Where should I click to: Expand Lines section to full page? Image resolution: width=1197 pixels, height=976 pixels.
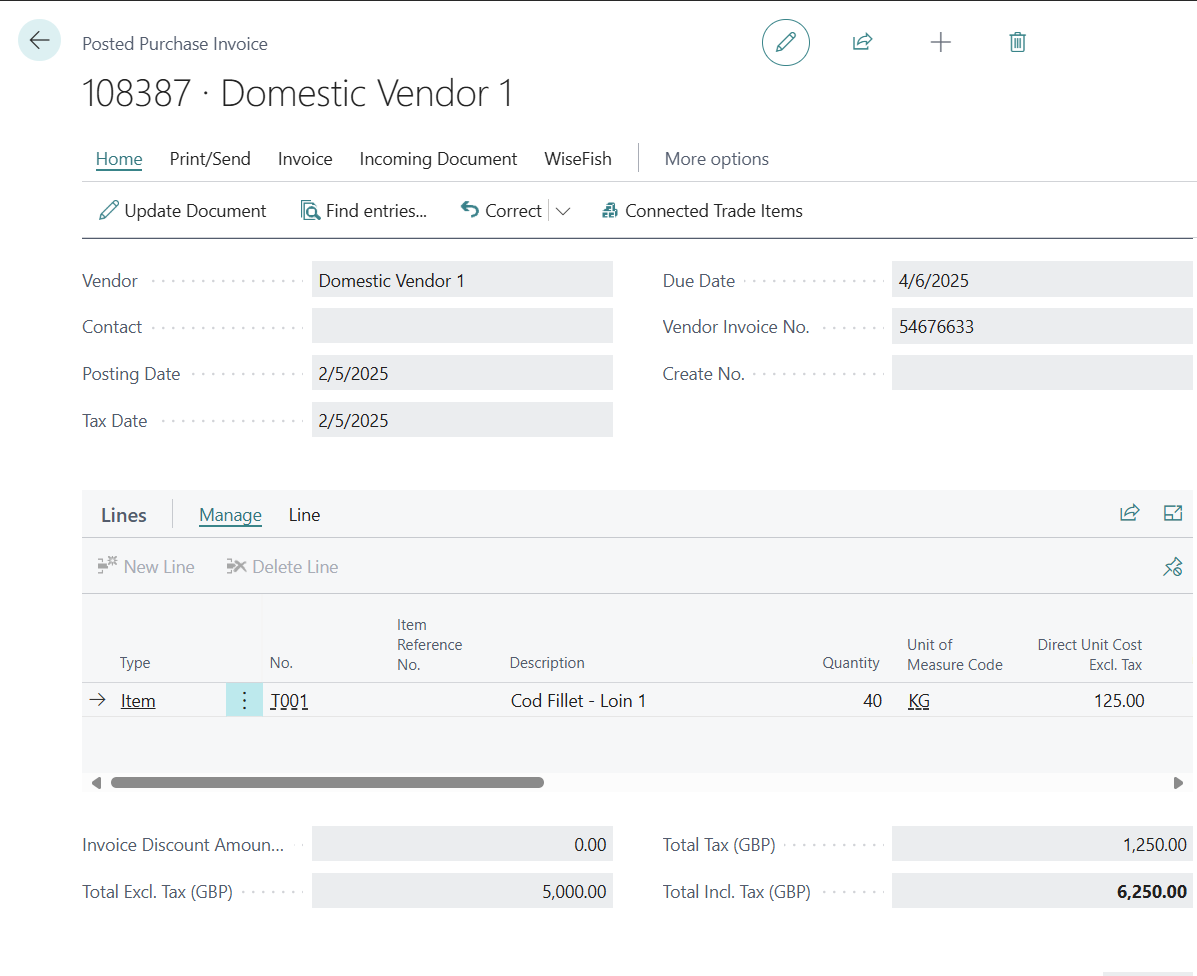(x=1173, y=513)
